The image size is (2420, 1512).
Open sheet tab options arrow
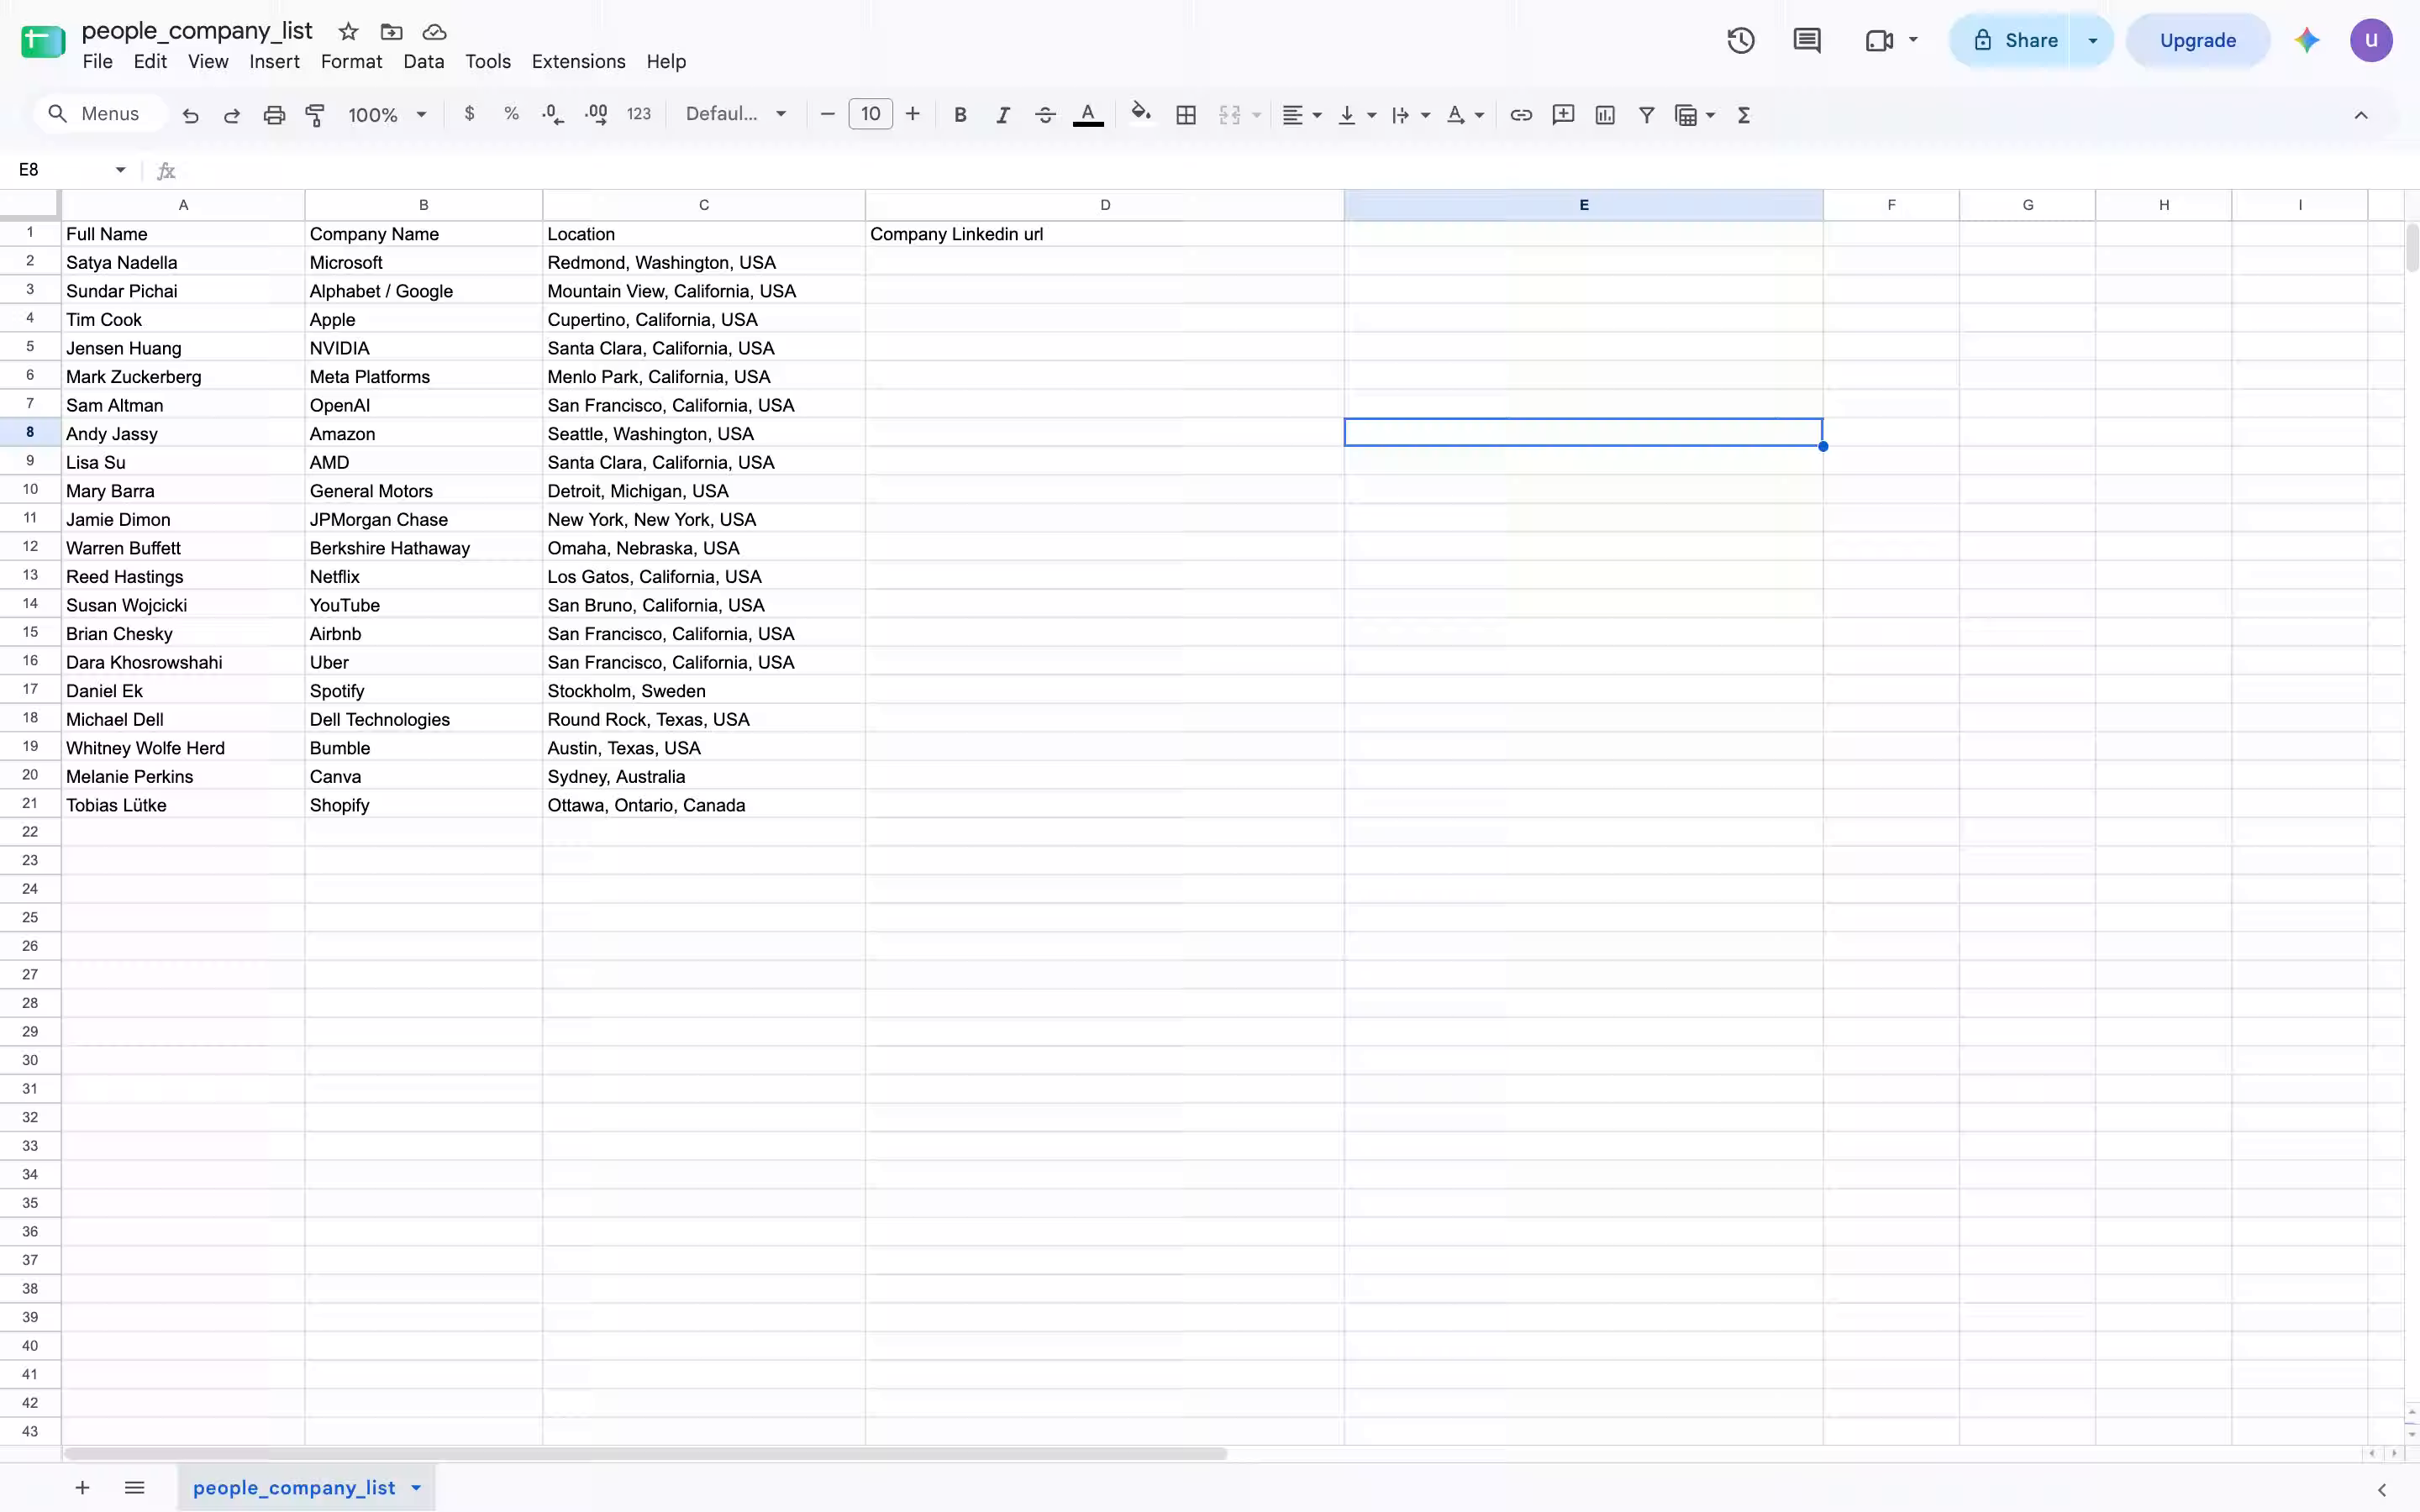[x=416, y=1488]
